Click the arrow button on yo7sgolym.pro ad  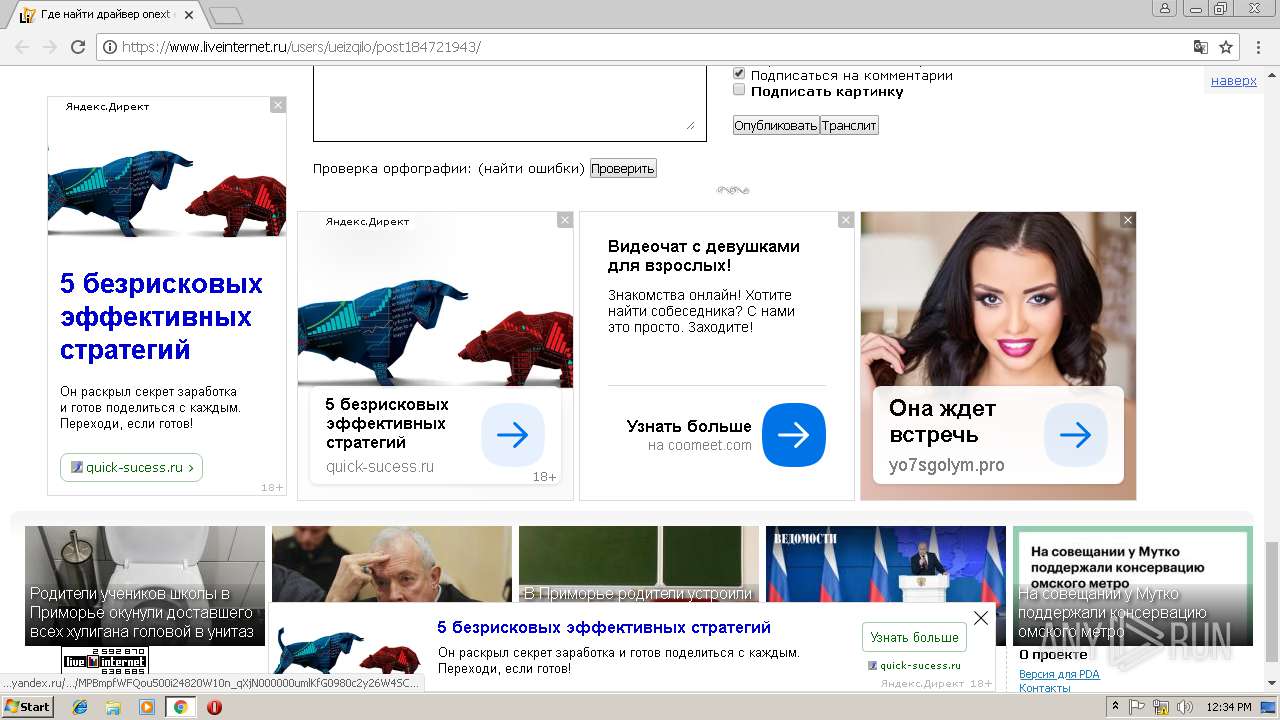tap(1076, 435)
